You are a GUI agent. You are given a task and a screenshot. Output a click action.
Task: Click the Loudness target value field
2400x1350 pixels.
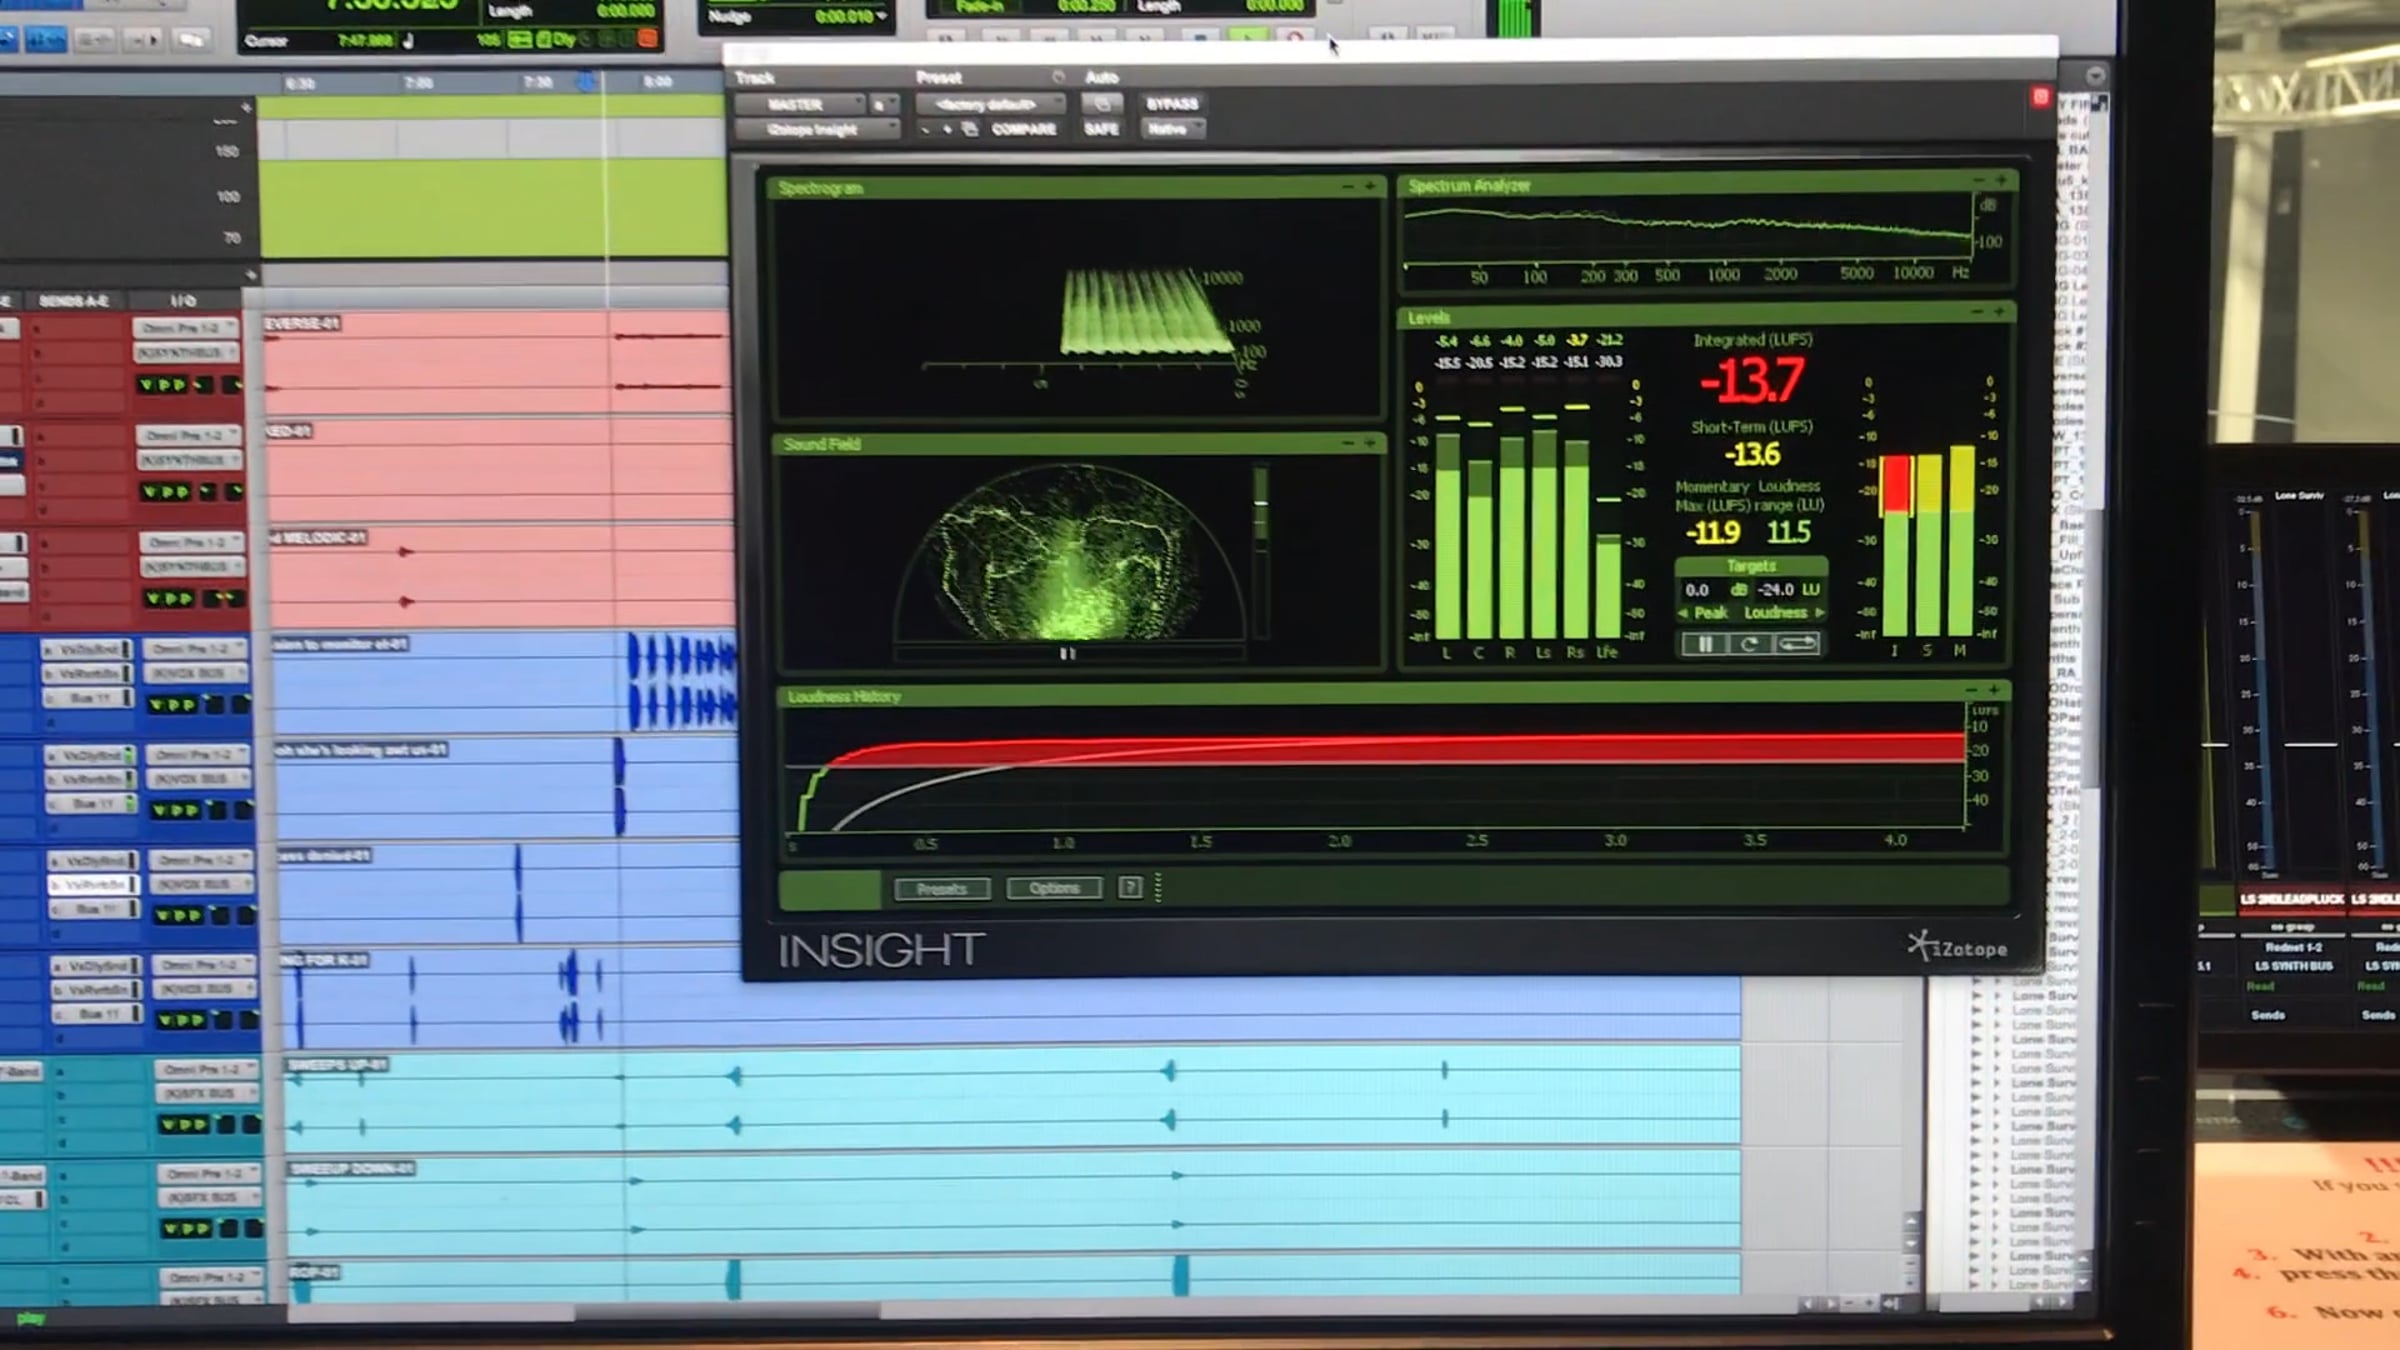(x=1776, y=590)
